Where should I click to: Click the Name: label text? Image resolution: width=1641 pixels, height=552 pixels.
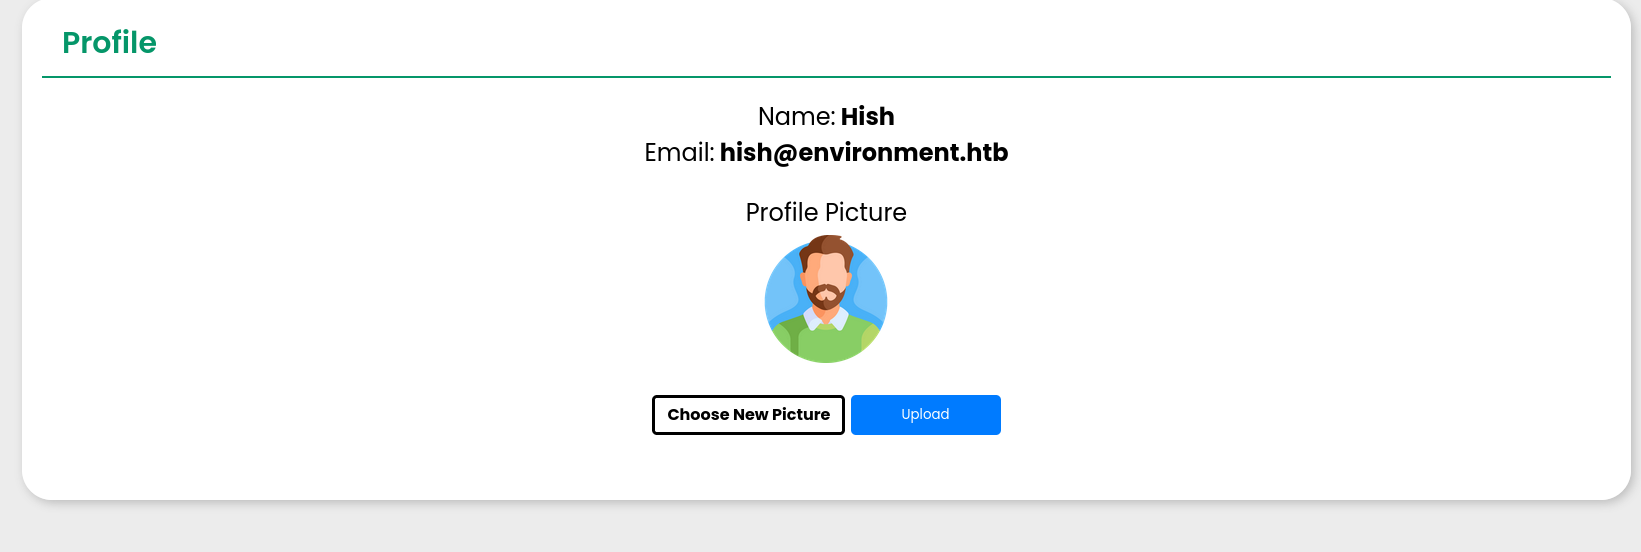[x=796, y=117]
